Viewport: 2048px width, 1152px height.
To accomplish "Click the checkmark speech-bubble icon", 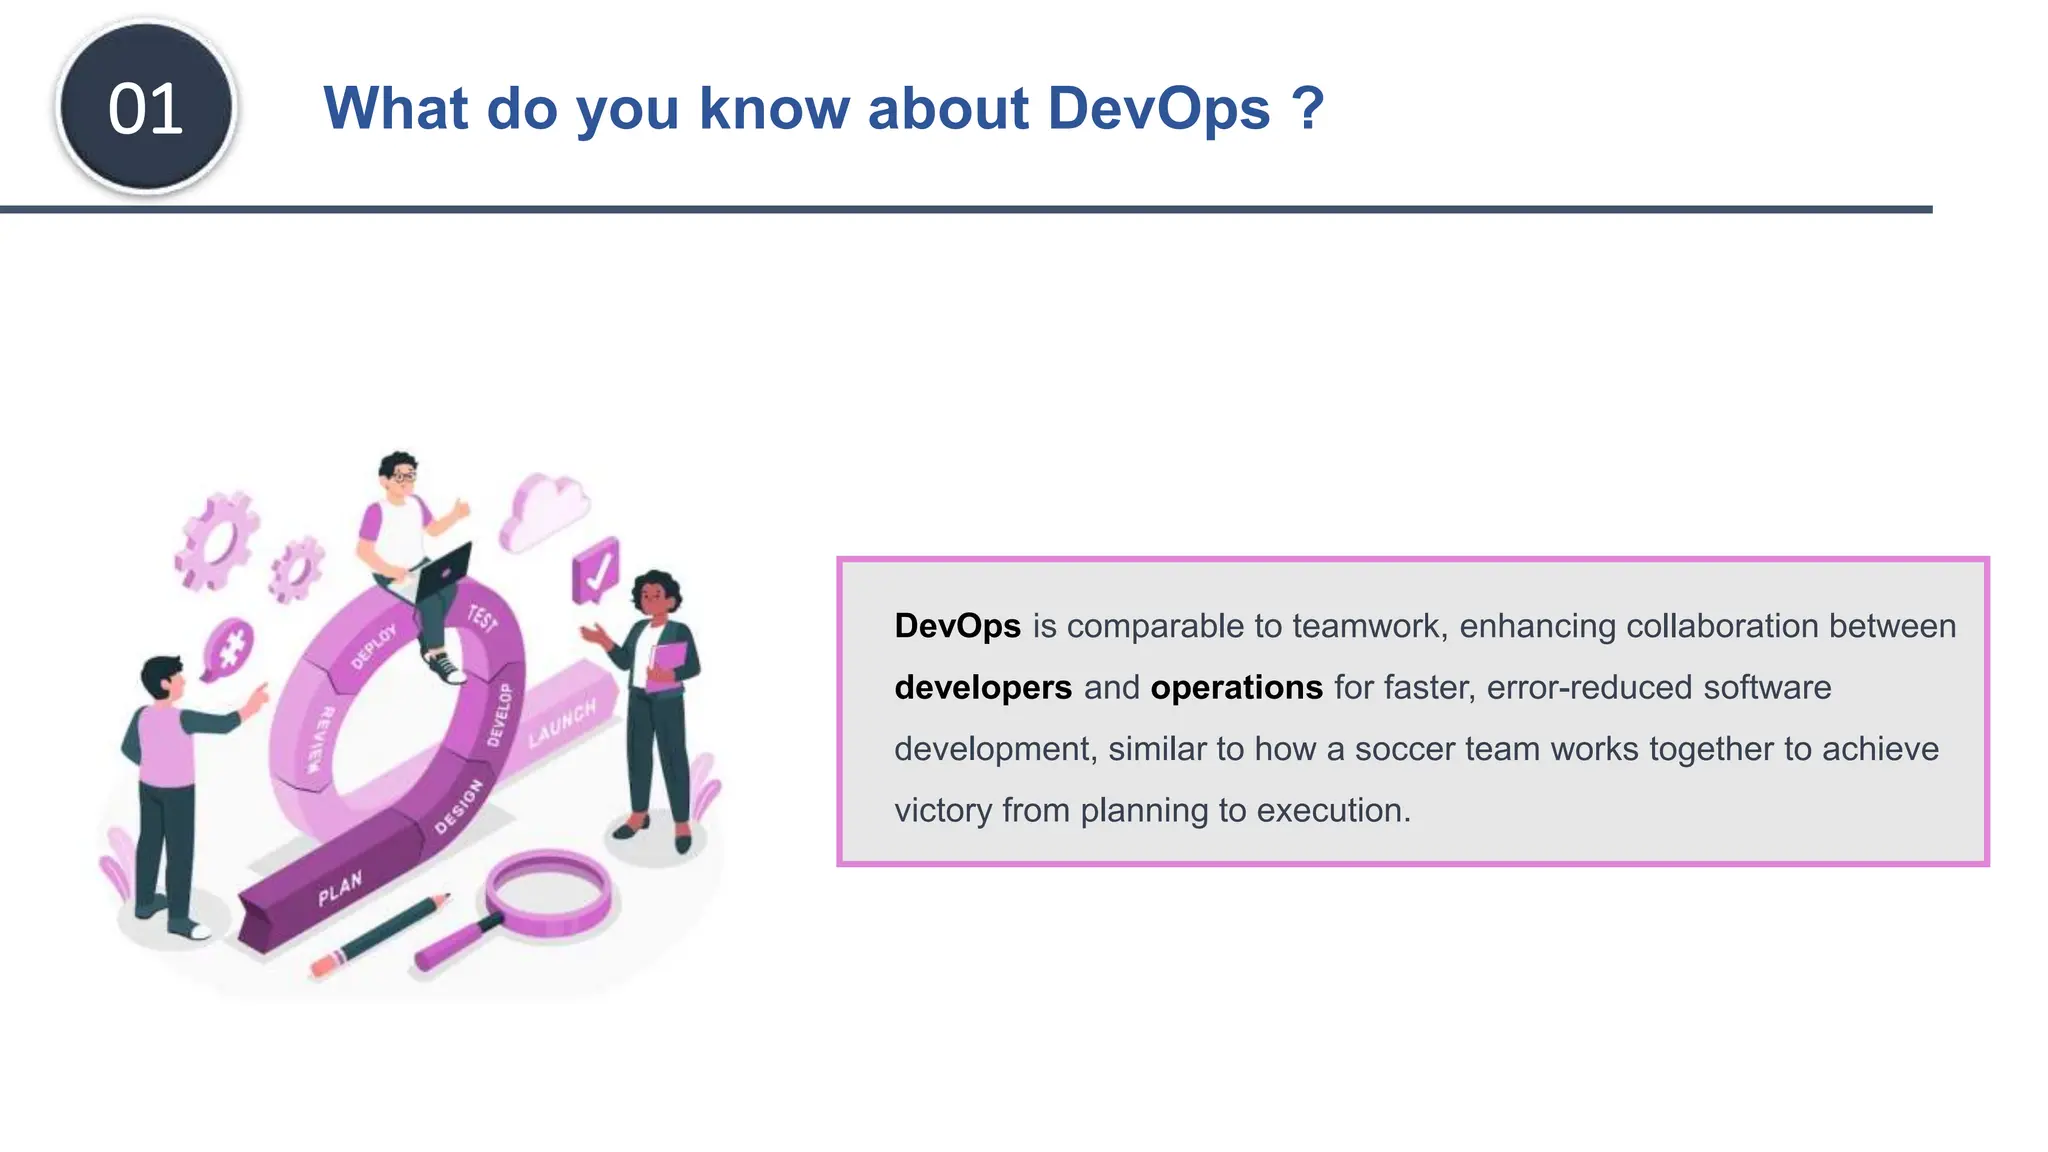I will pyautogui.click(x=596, y=572).
